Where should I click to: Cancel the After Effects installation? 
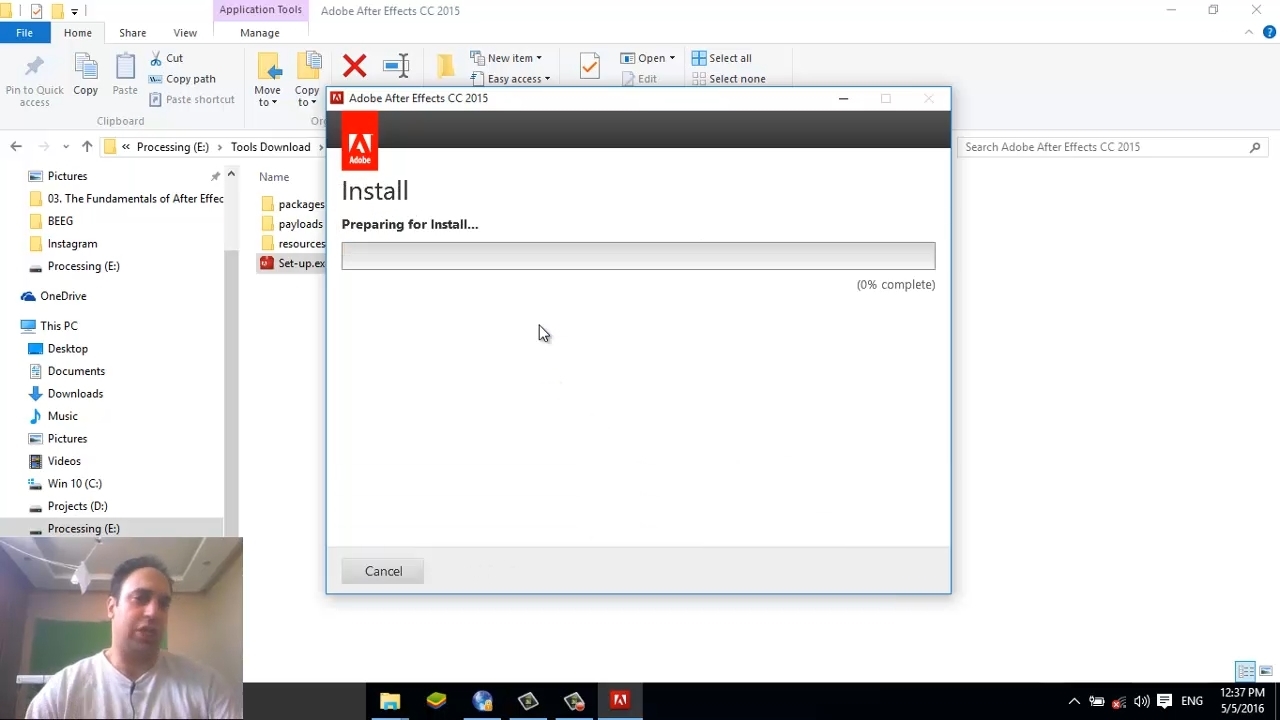(383, 571)
